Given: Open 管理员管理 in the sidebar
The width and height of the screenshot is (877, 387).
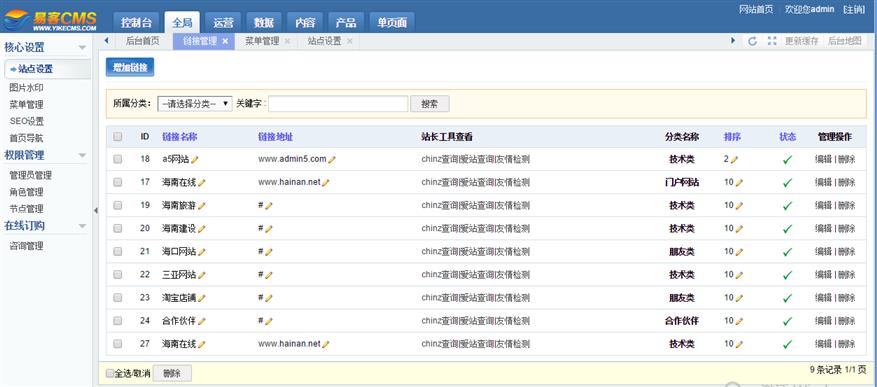Looking at the screenshot, I should pos(30,175).
